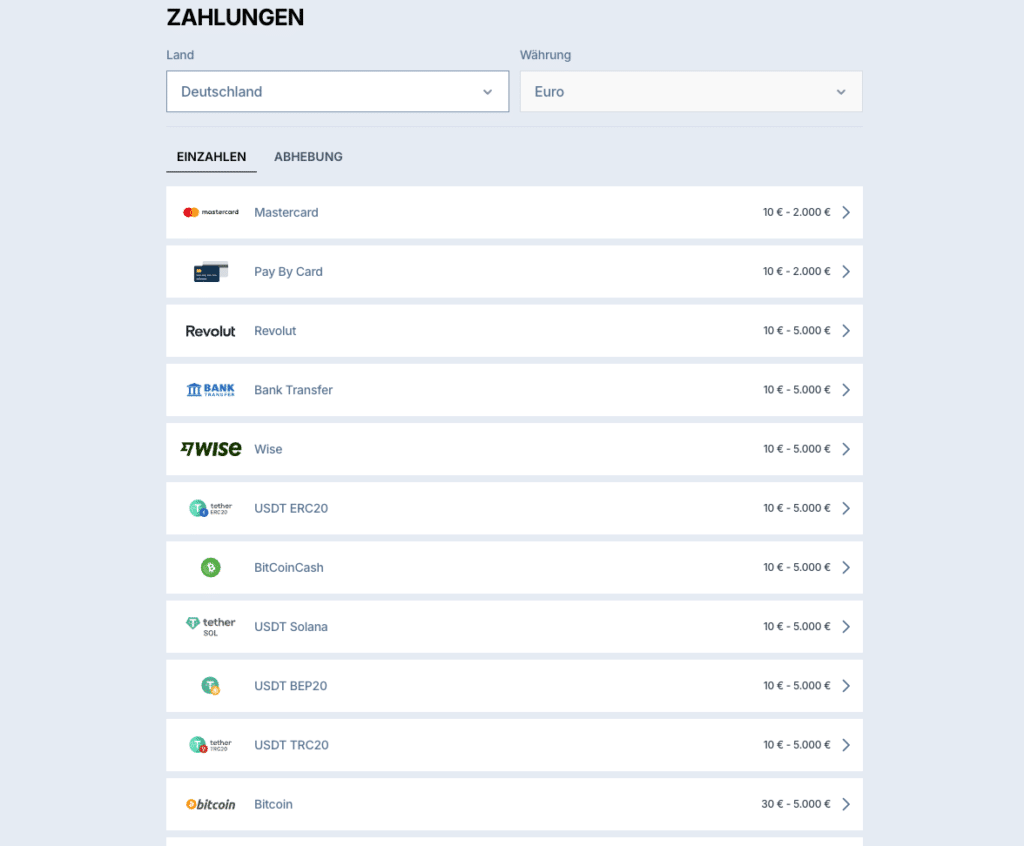Viewport: 1024px width, 846px height.
Task: Select the Einzahlen tab
Action: pyautogui.click(x=211, y=157)
